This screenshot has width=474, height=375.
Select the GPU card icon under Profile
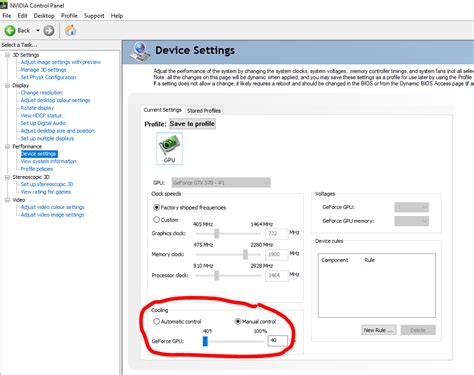(x=169, y=148)
